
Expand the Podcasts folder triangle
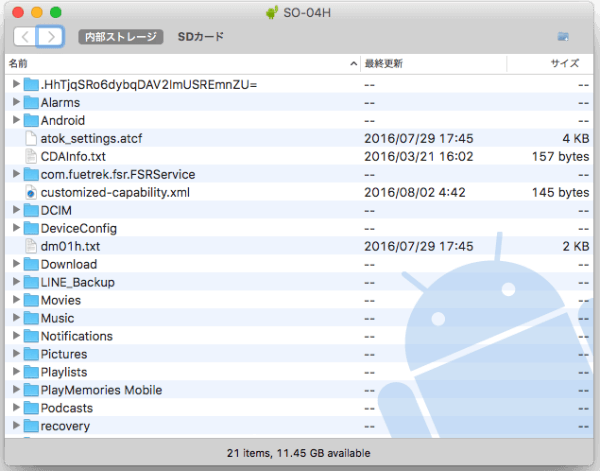(x=16, y=407)
